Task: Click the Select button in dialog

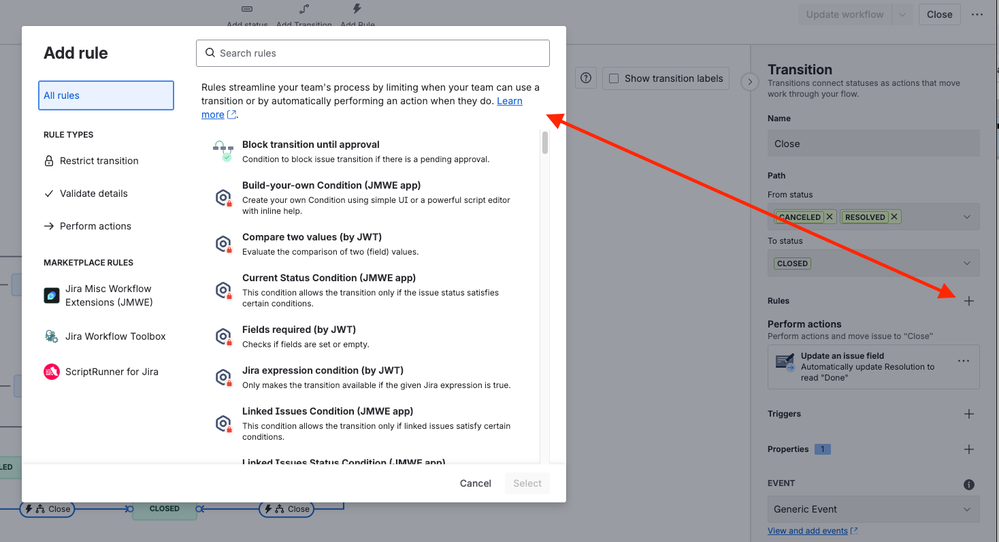Action: pos(528,483)
